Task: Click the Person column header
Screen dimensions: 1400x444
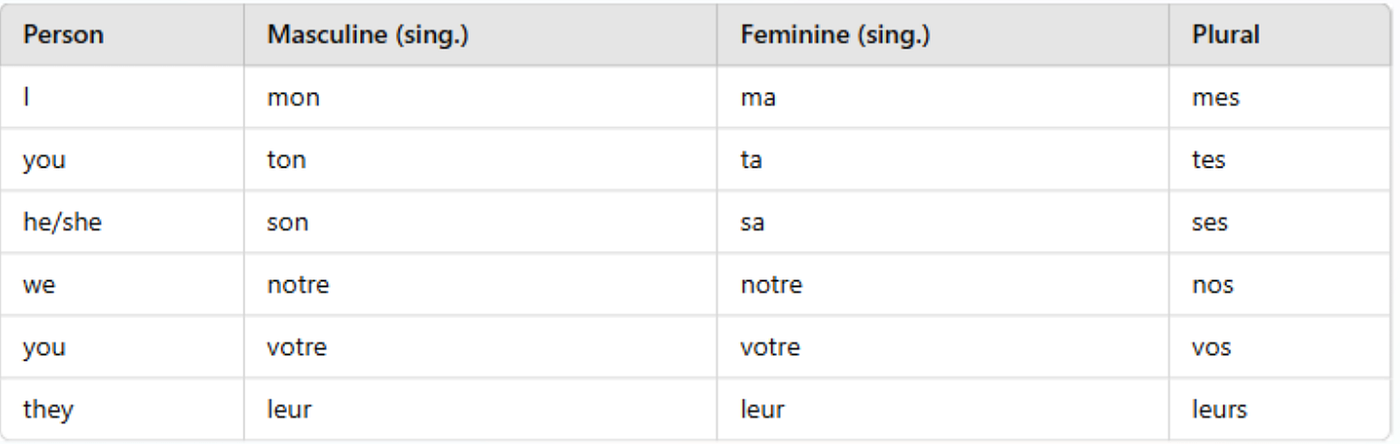Action: pyautogui.click(x=122, y=35)
